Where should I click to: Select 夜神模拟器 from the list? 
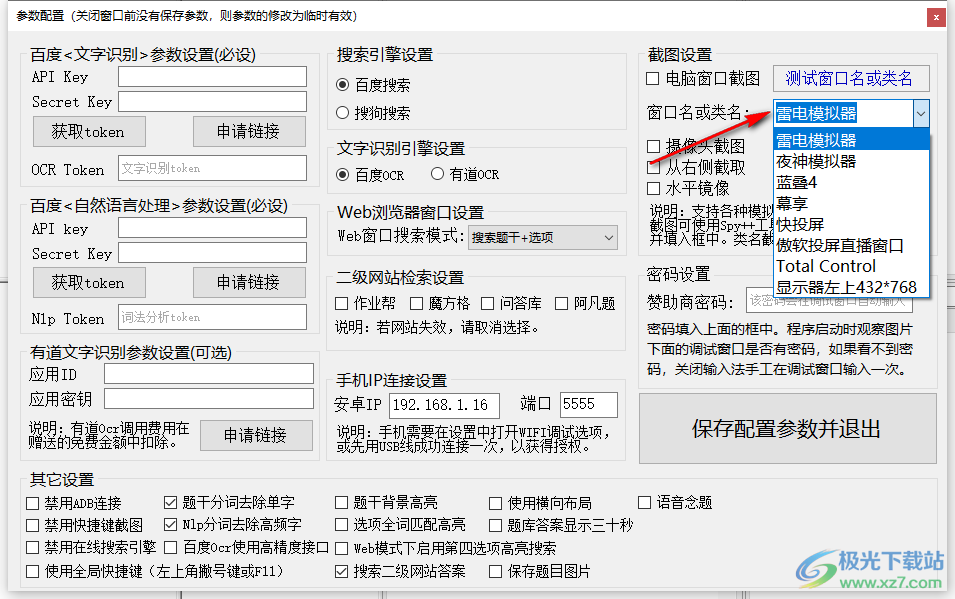(851, 161)
